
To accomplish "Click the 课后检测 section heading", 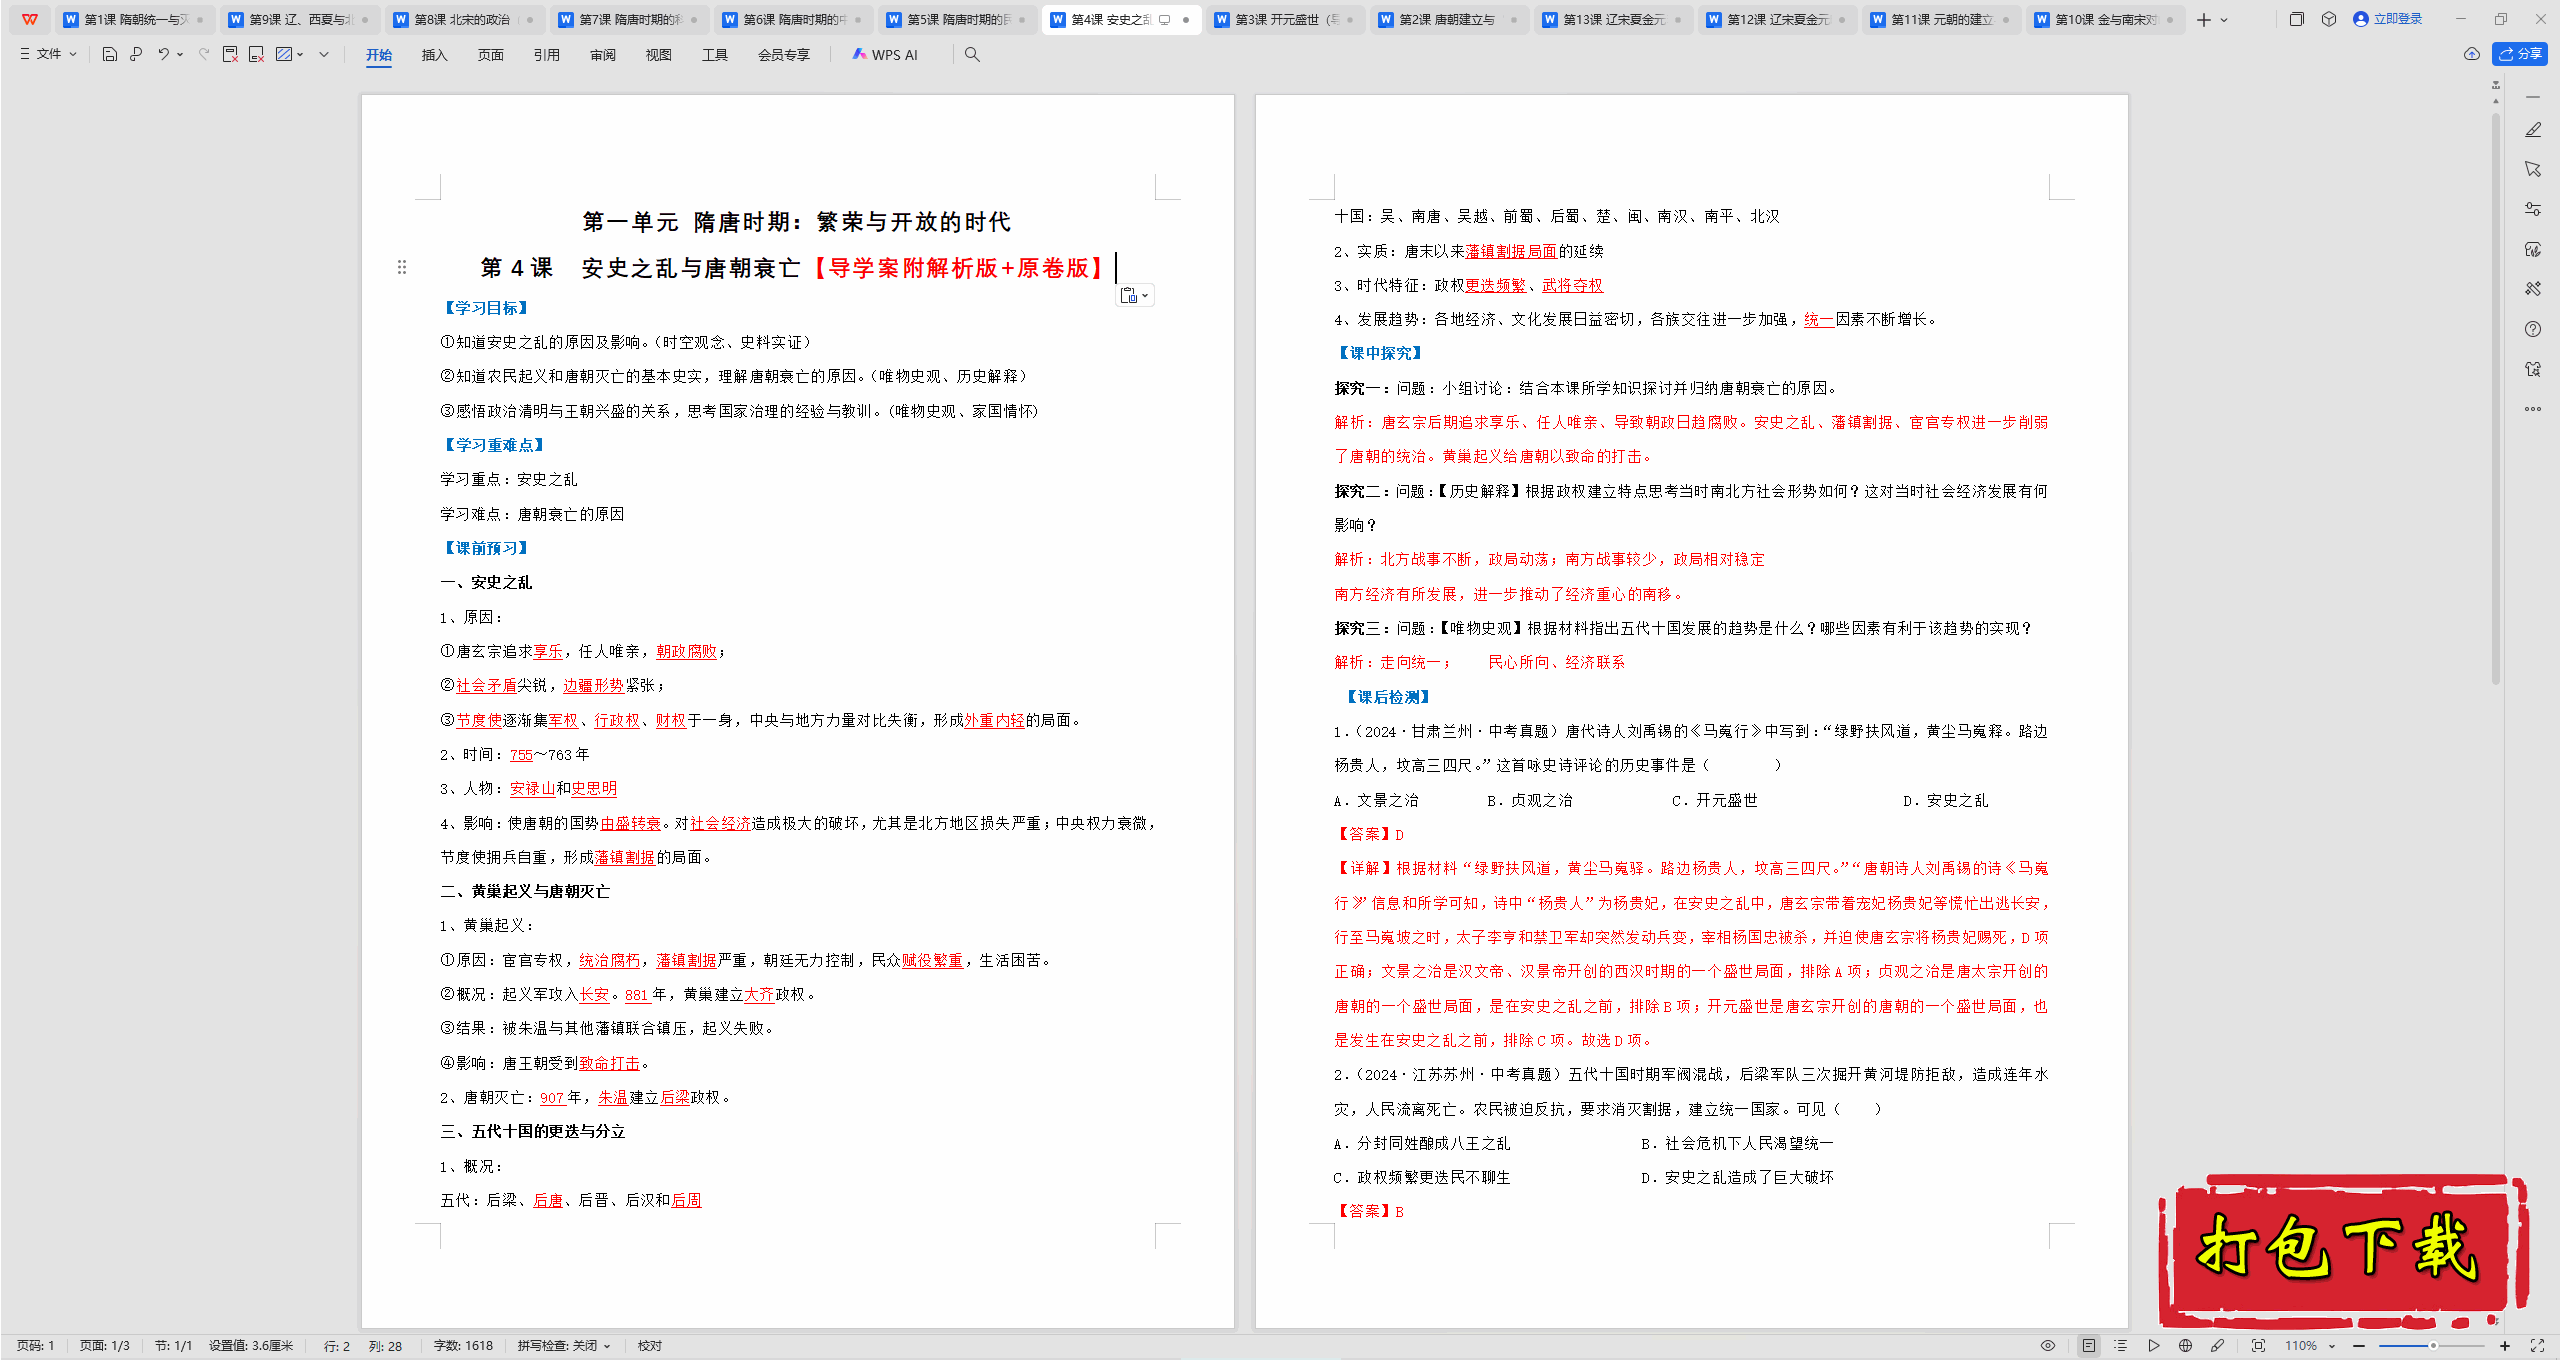I will (1388, 697).
